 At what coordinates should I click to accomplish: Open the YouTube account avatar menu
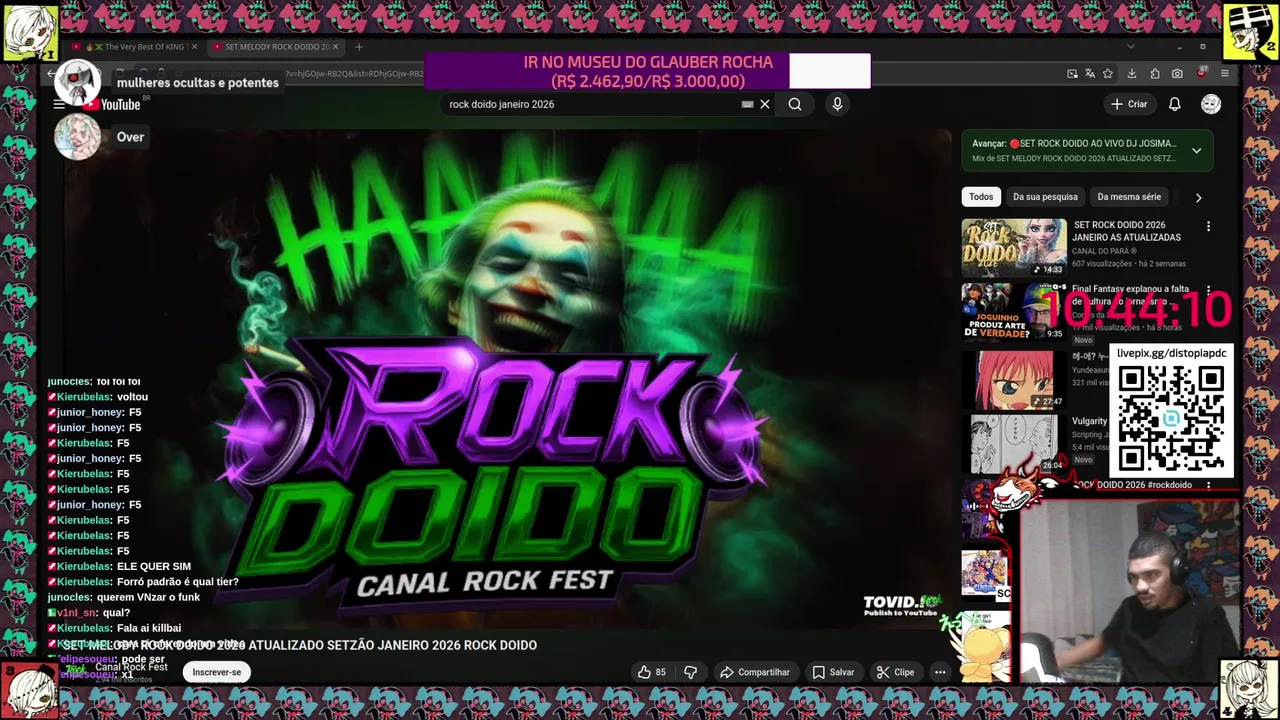[x=1211, y=104]
